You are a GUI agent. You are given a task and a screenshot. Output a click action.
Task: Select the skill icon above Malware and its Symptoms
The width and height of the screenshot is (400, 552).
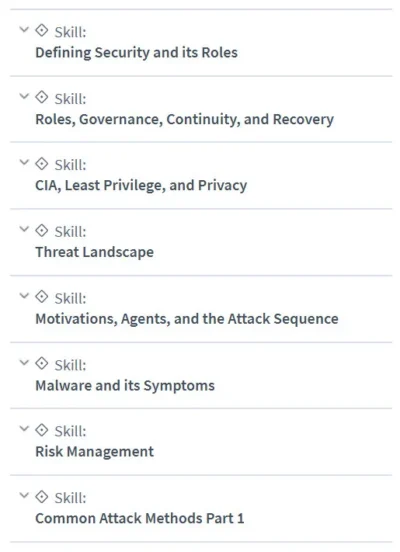pyautogui.click(x=42, y=363)
